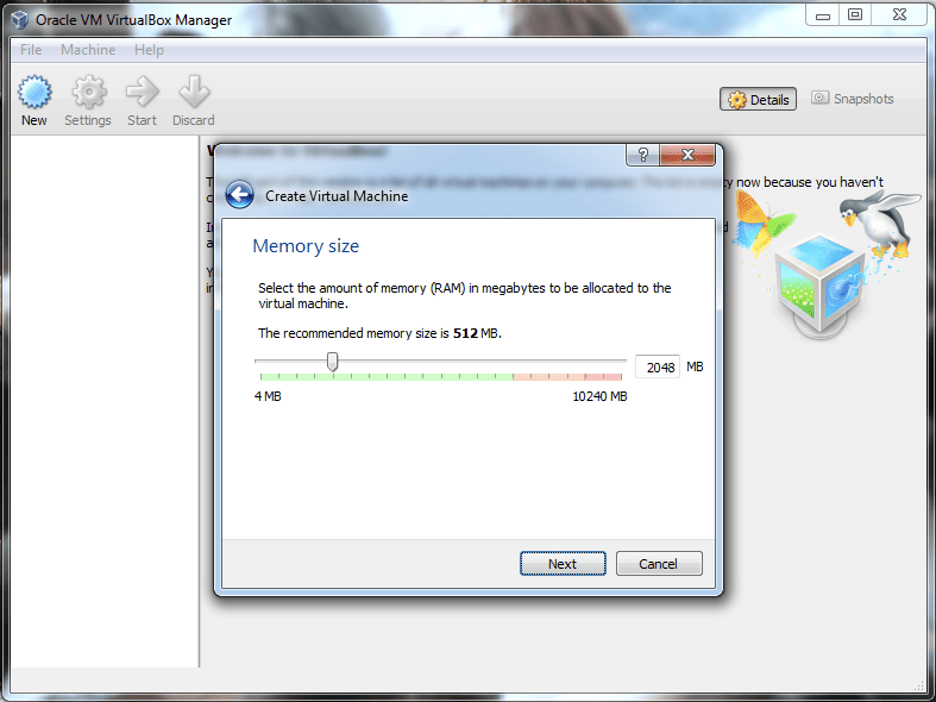Open the Help menu
This screenshot has height=702, width=936.
coord(149,50)
